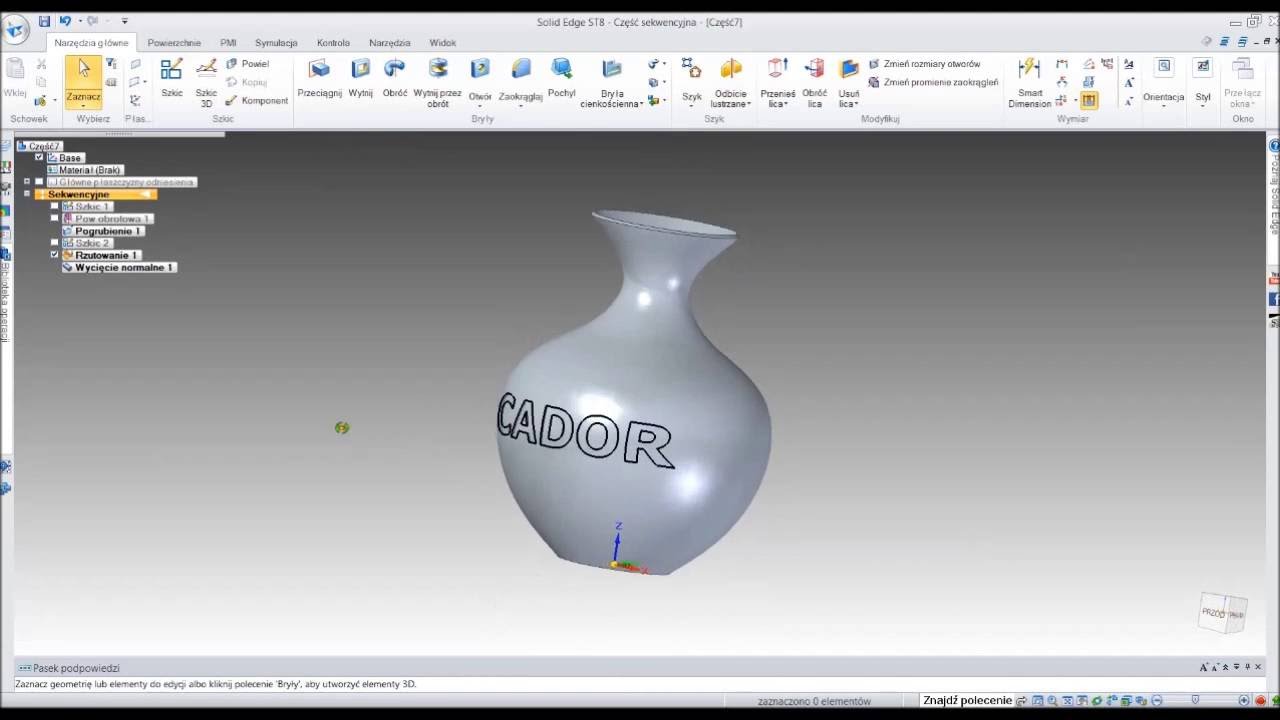Click the Styl view style icon

(1203, 67)
